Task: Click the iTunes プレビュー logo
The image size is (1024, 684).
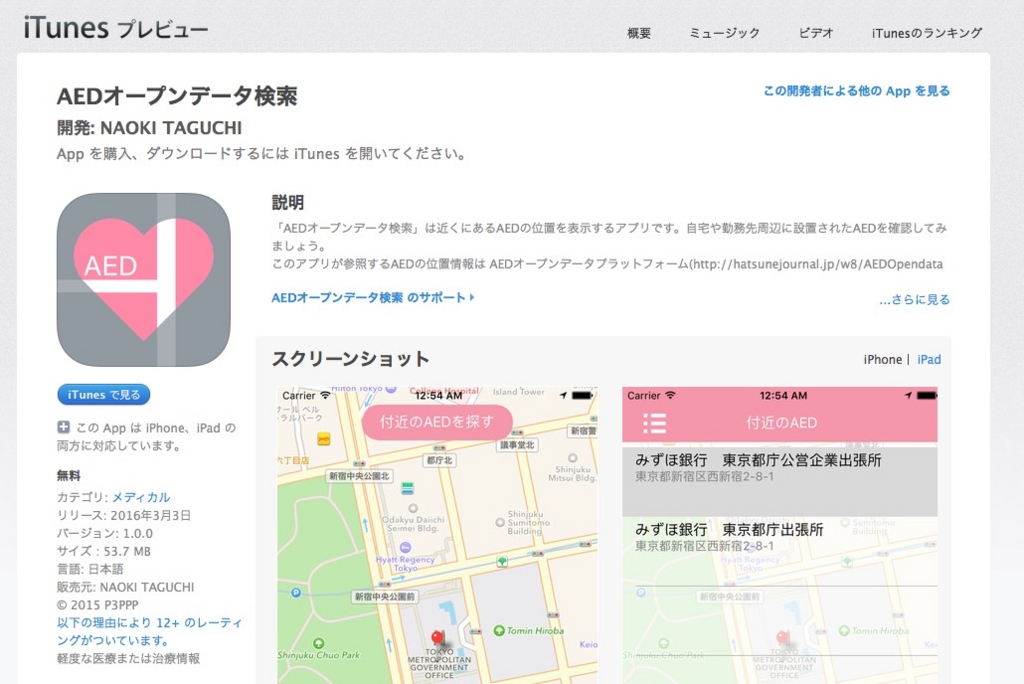Action: [116, 28]
